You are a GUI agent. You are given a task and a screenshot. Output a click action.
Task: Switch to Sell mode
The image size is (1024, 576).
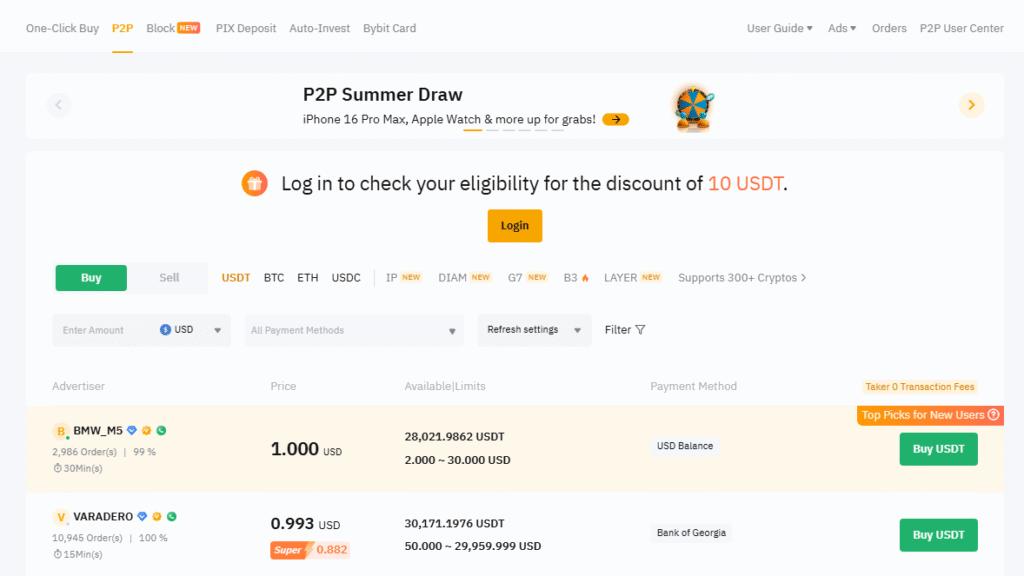pos(168,277)
